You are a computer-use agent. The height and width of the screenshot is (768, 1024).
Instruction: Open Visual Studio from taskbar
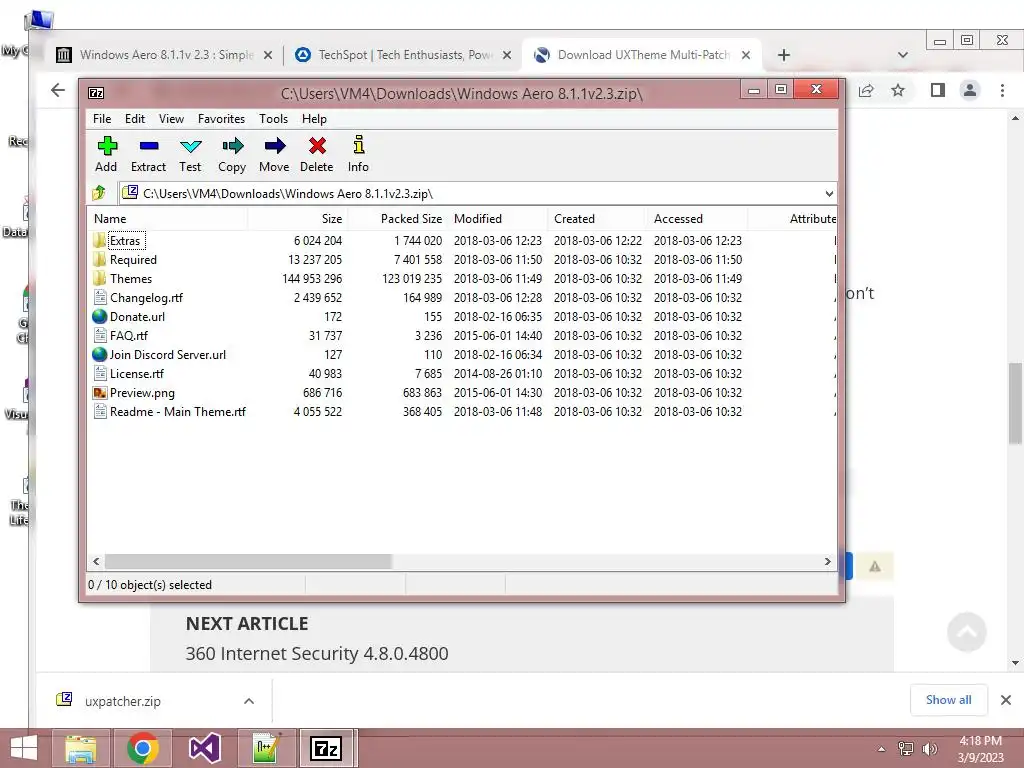coord(204,748)
